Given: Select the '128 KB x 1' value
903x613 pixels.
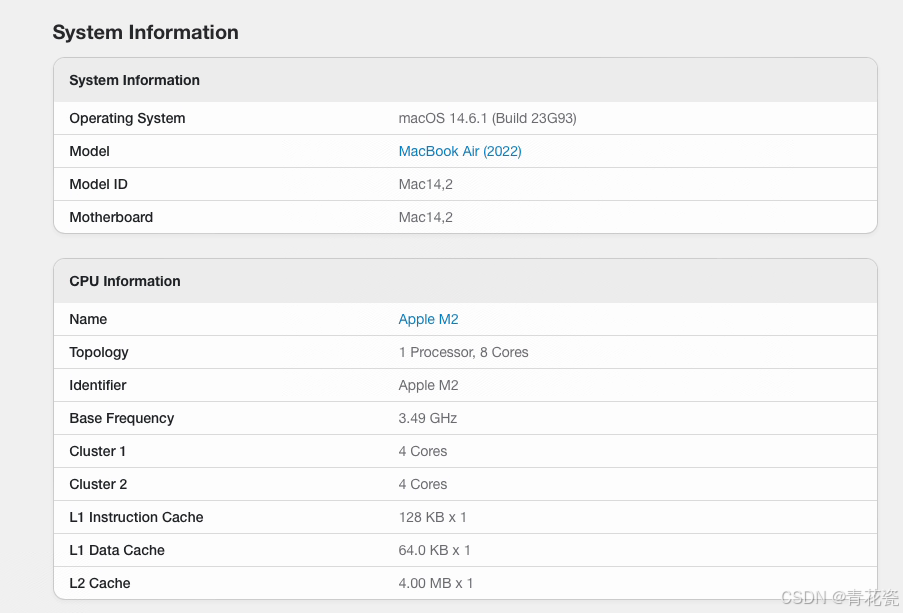Looking at the screenshot, I should coord(432,517).
